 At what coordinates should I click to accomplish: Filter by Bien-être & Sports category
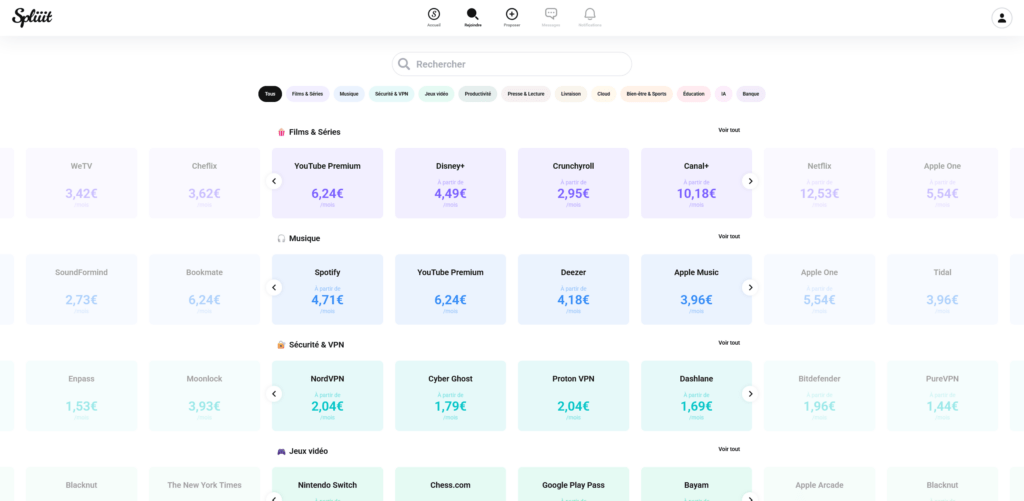[647, 94]
